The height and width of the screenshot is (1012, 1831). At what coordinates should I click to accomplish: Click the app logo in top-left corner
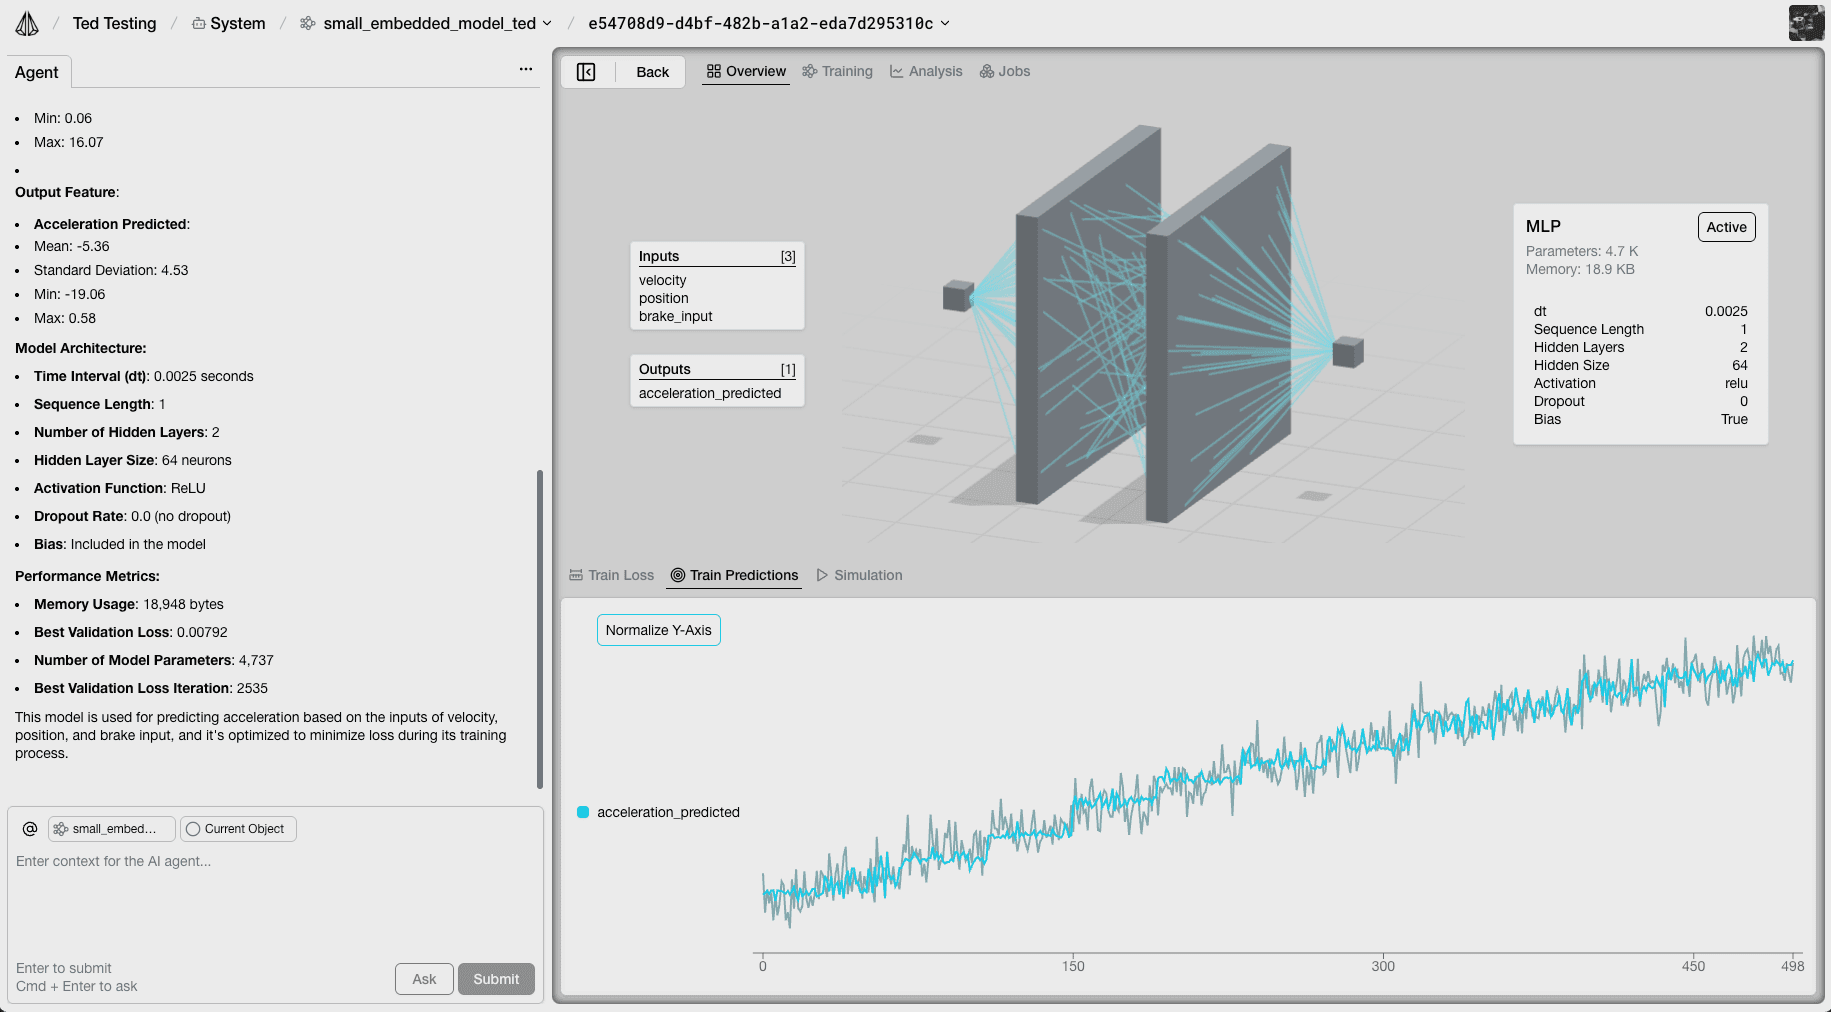tap(27, 22)
